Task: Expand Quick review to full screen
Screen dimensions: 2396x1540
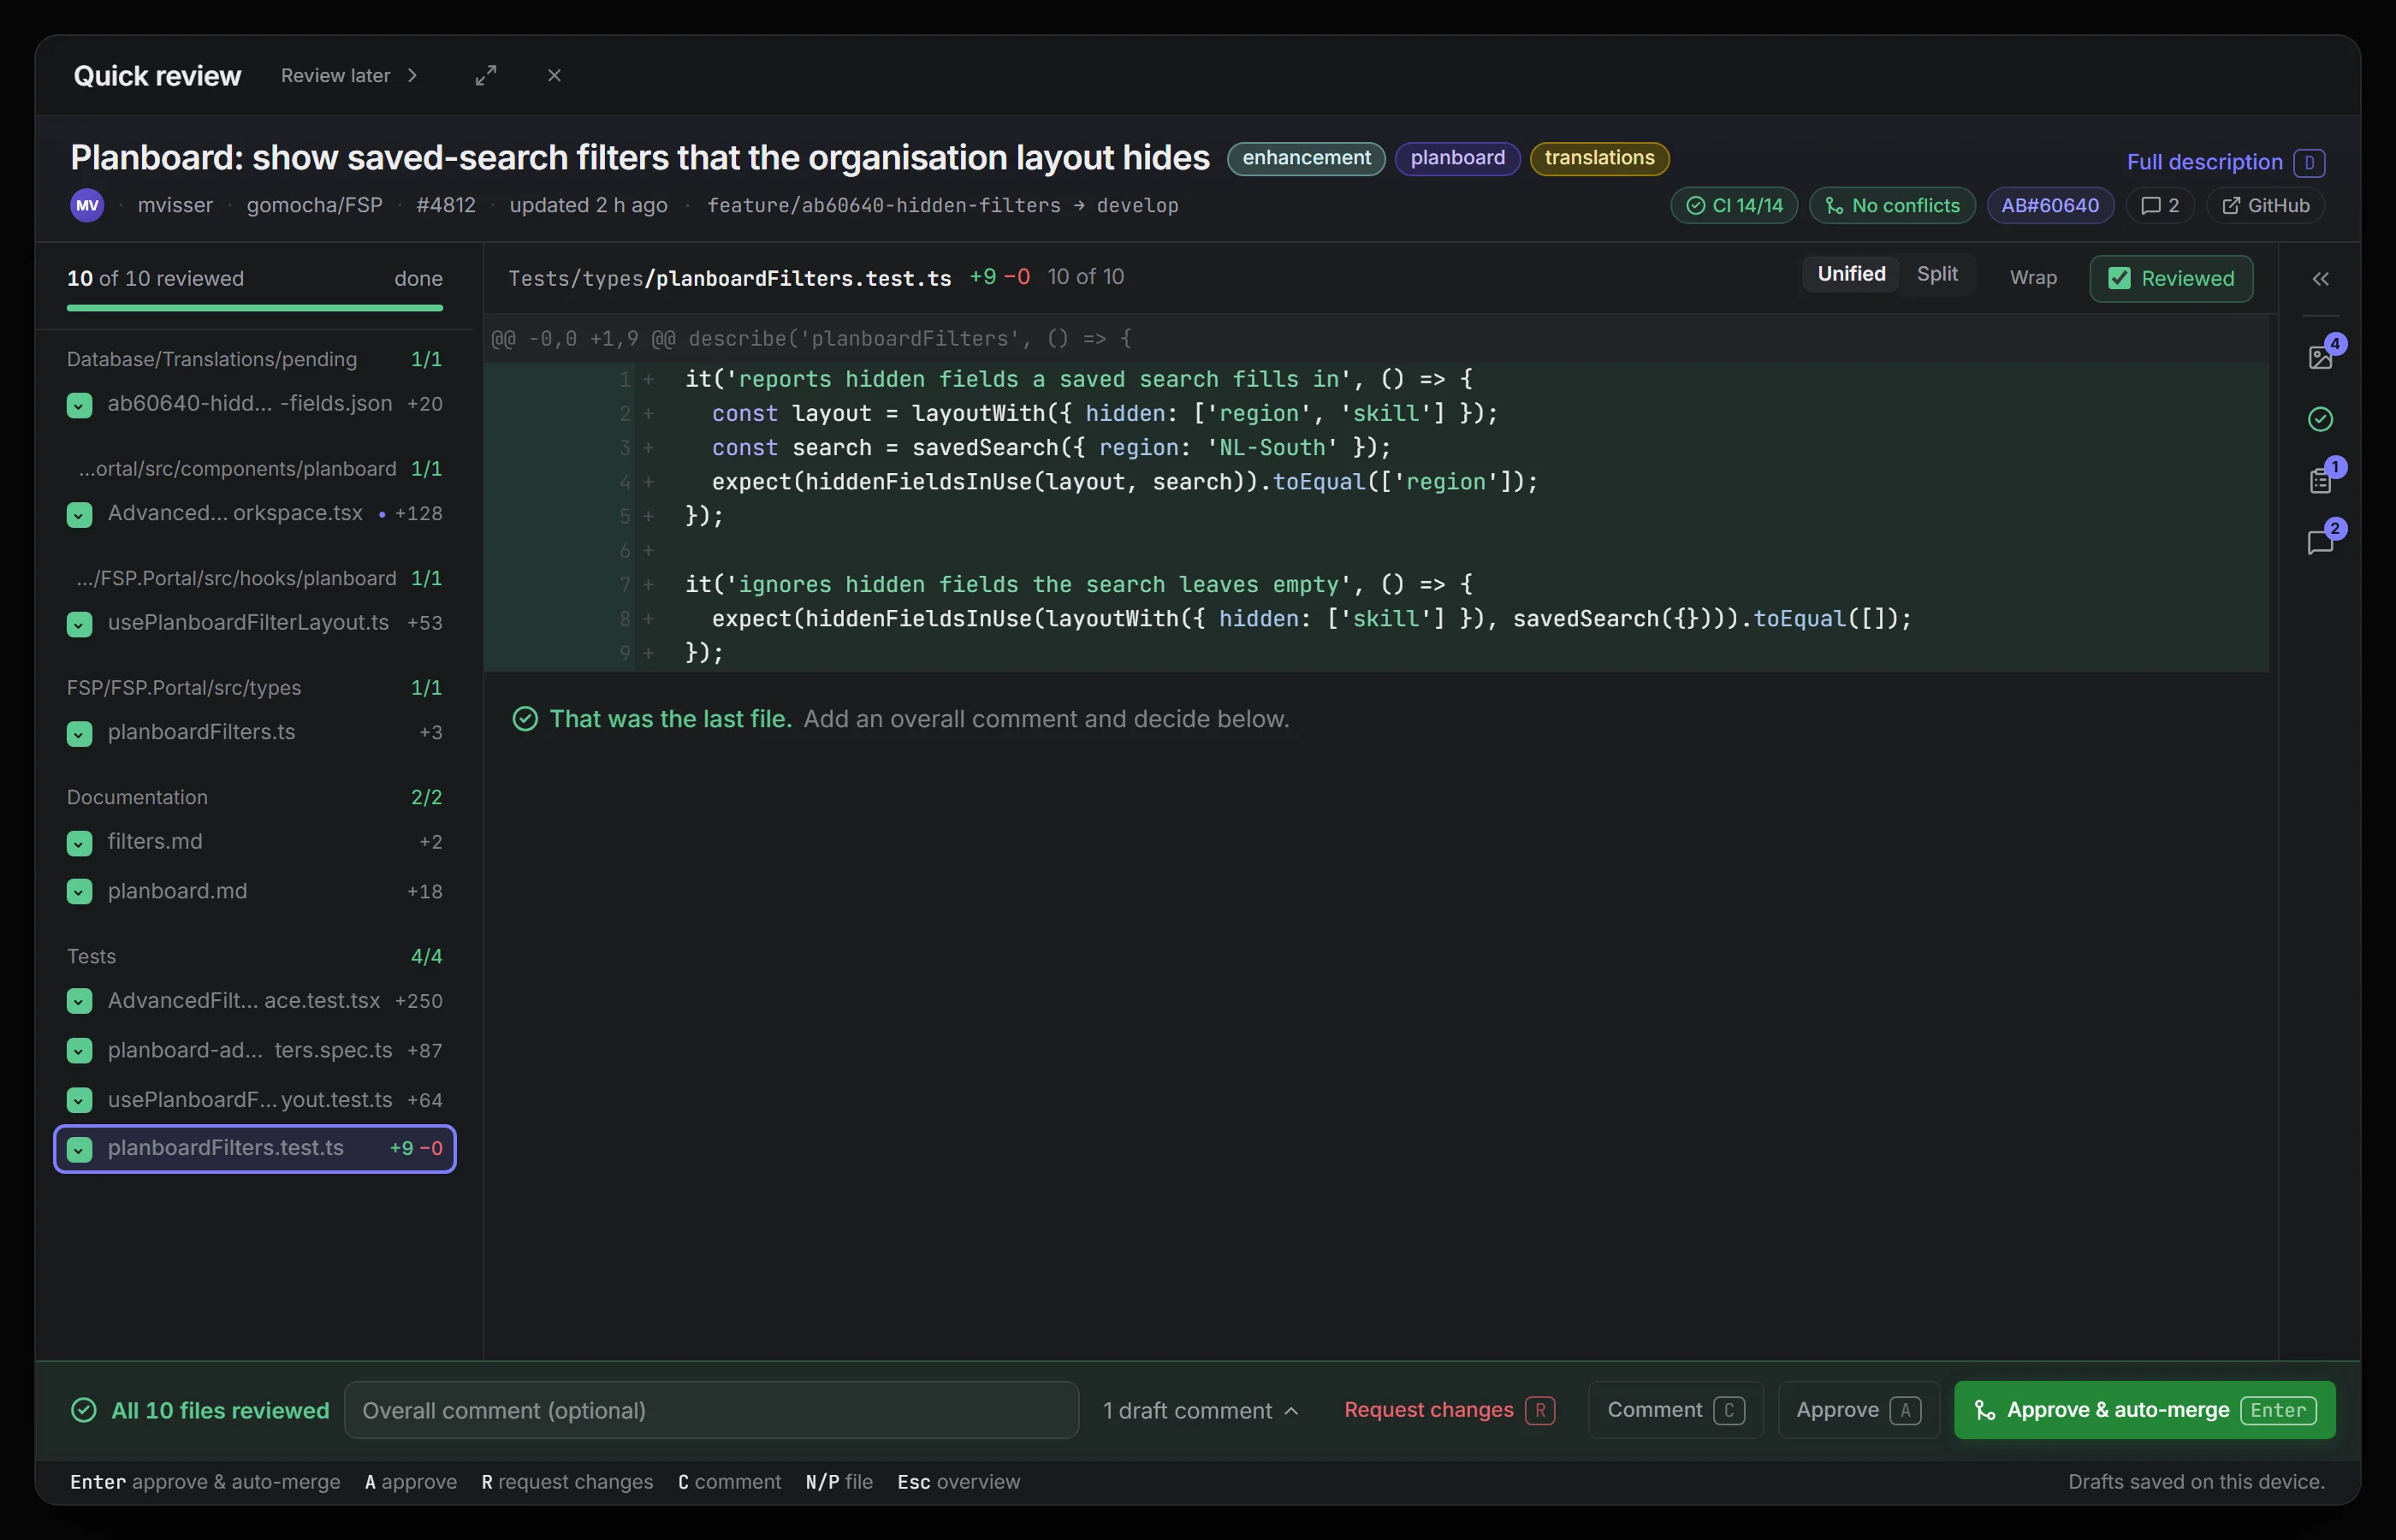Action: pos(486,76)
